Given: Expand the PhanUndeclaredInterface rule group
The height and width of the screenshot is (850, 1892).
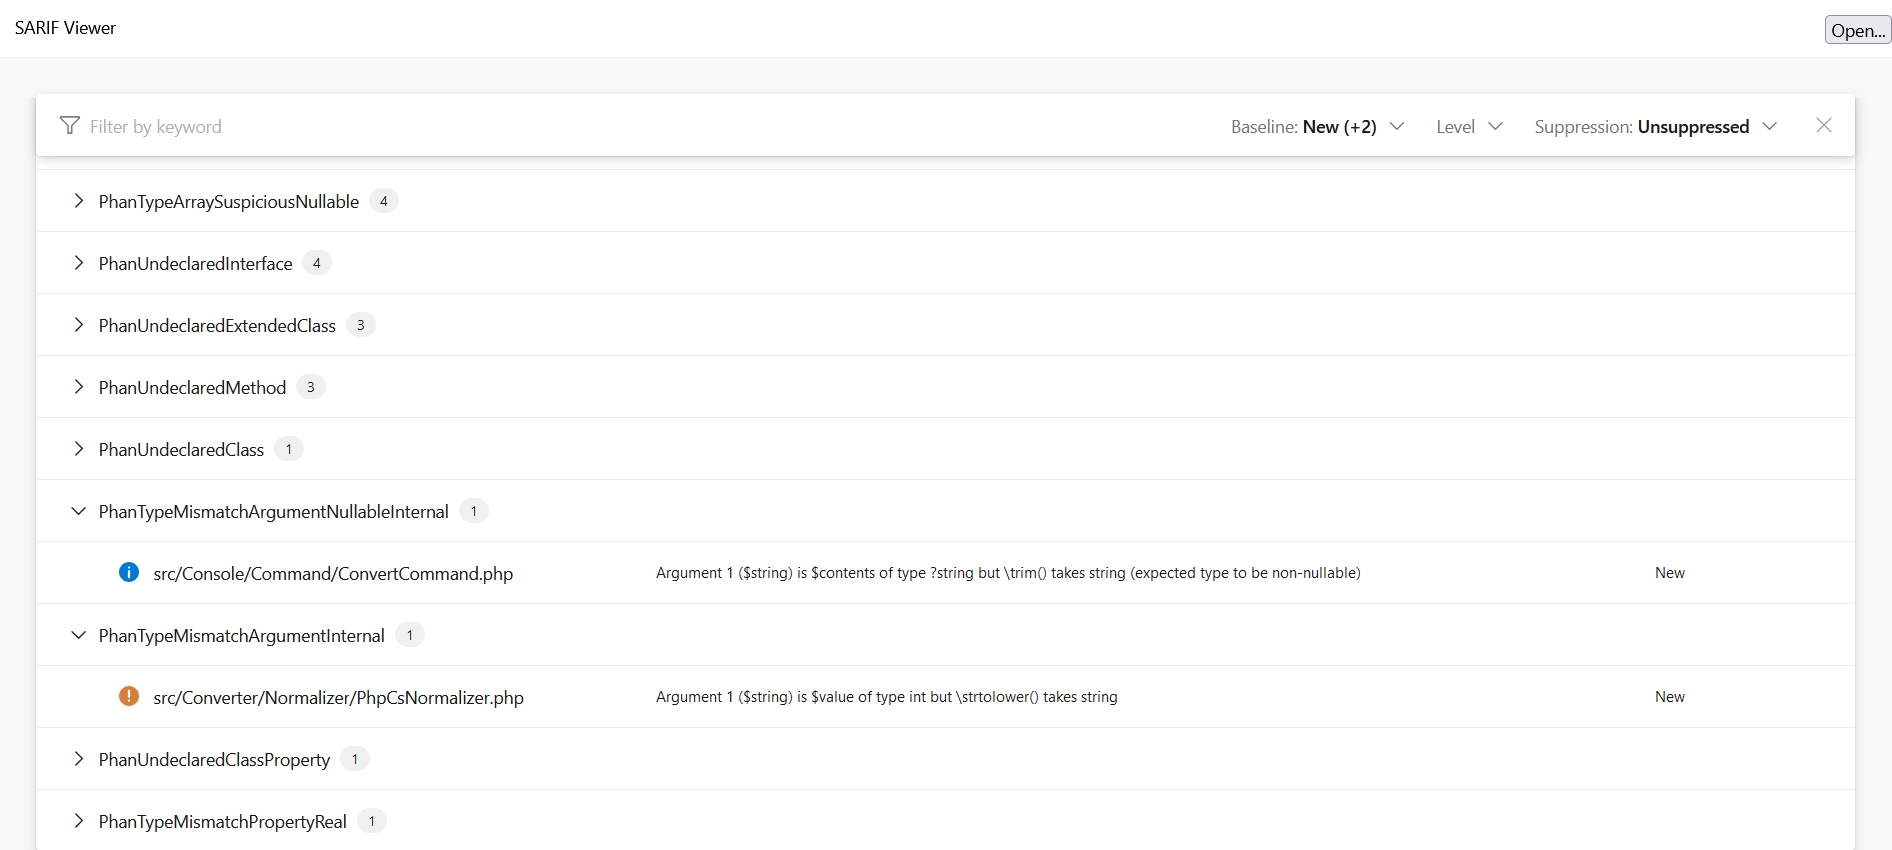Looking at the screenshot, I should [x=79, y=263].
